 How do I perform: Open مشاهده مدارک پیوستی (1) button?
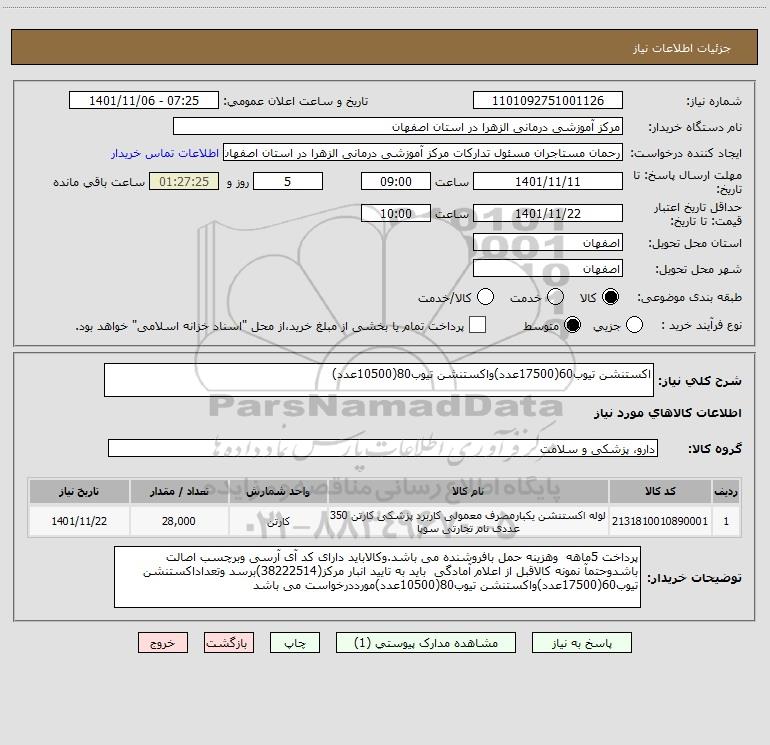pyautogui.click(x=426, y=643)
